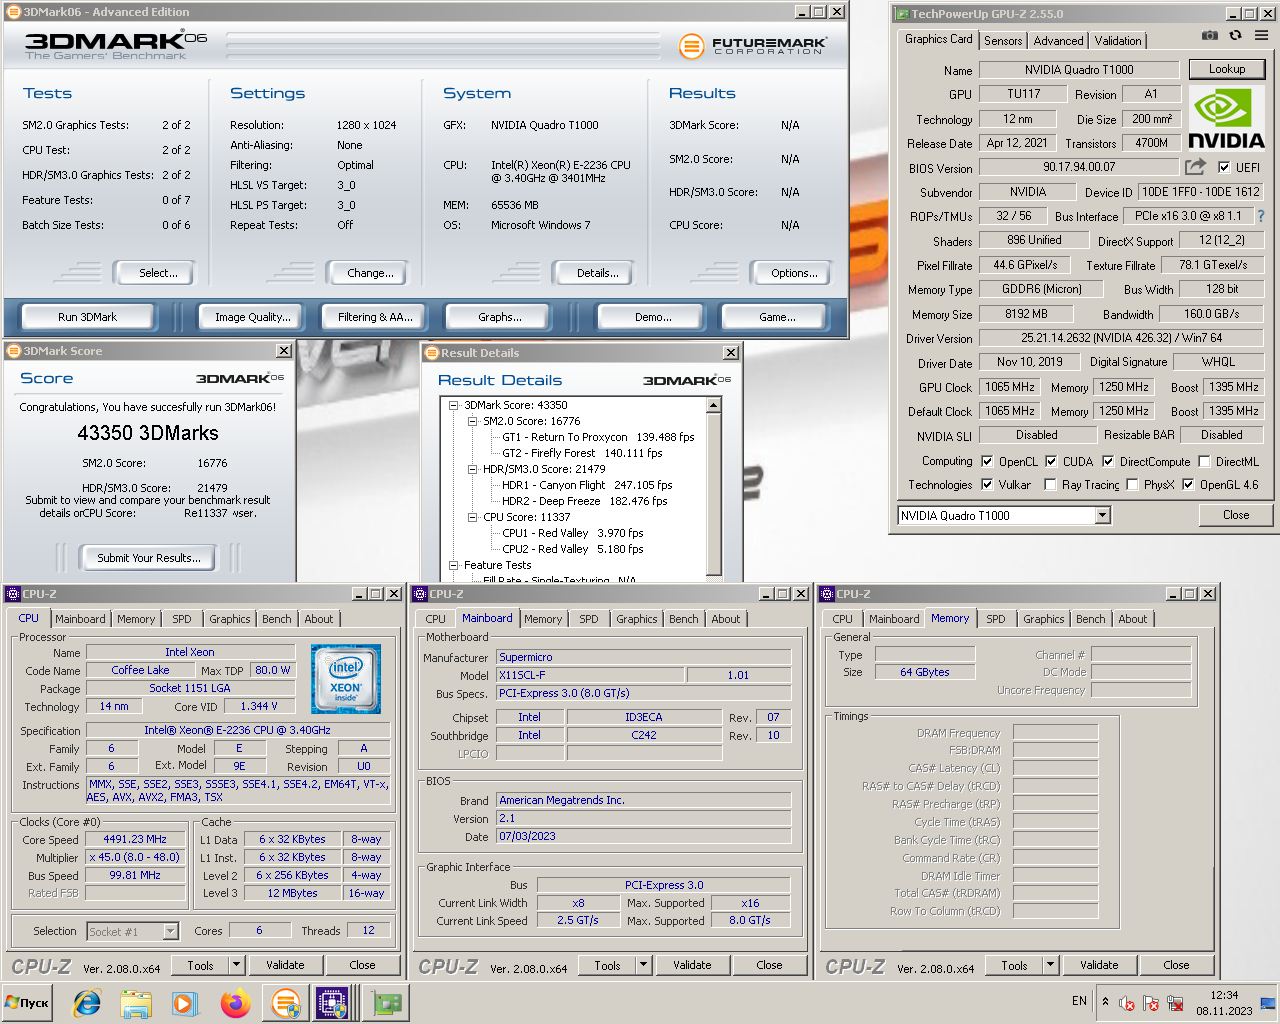This screenshot has height=1024, width=1280.
Task: Switch to GPU-Z Validation tab
Action: tap(1117, 41)
